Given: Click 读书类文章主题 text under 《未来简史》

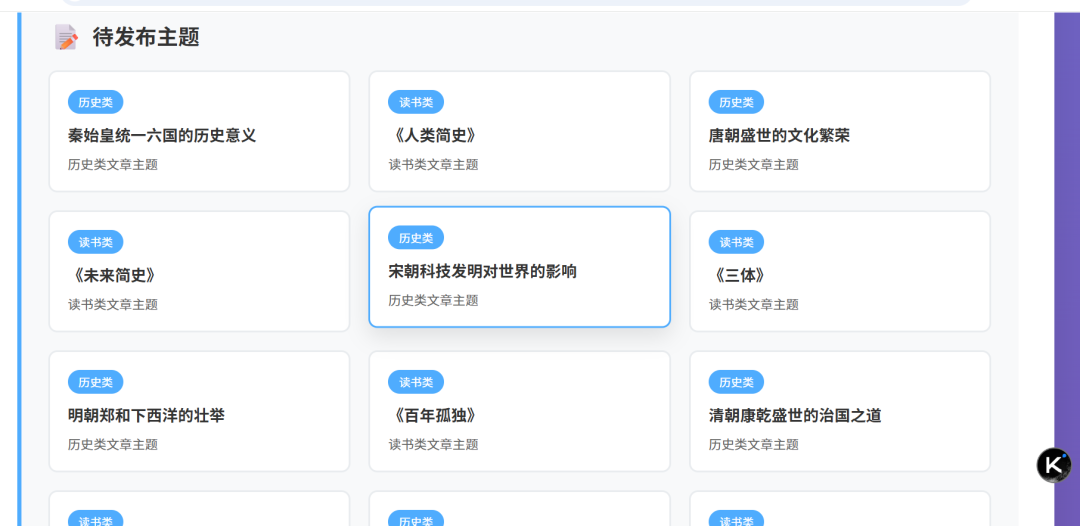Looking at the screenshot, I should [113, 304].
